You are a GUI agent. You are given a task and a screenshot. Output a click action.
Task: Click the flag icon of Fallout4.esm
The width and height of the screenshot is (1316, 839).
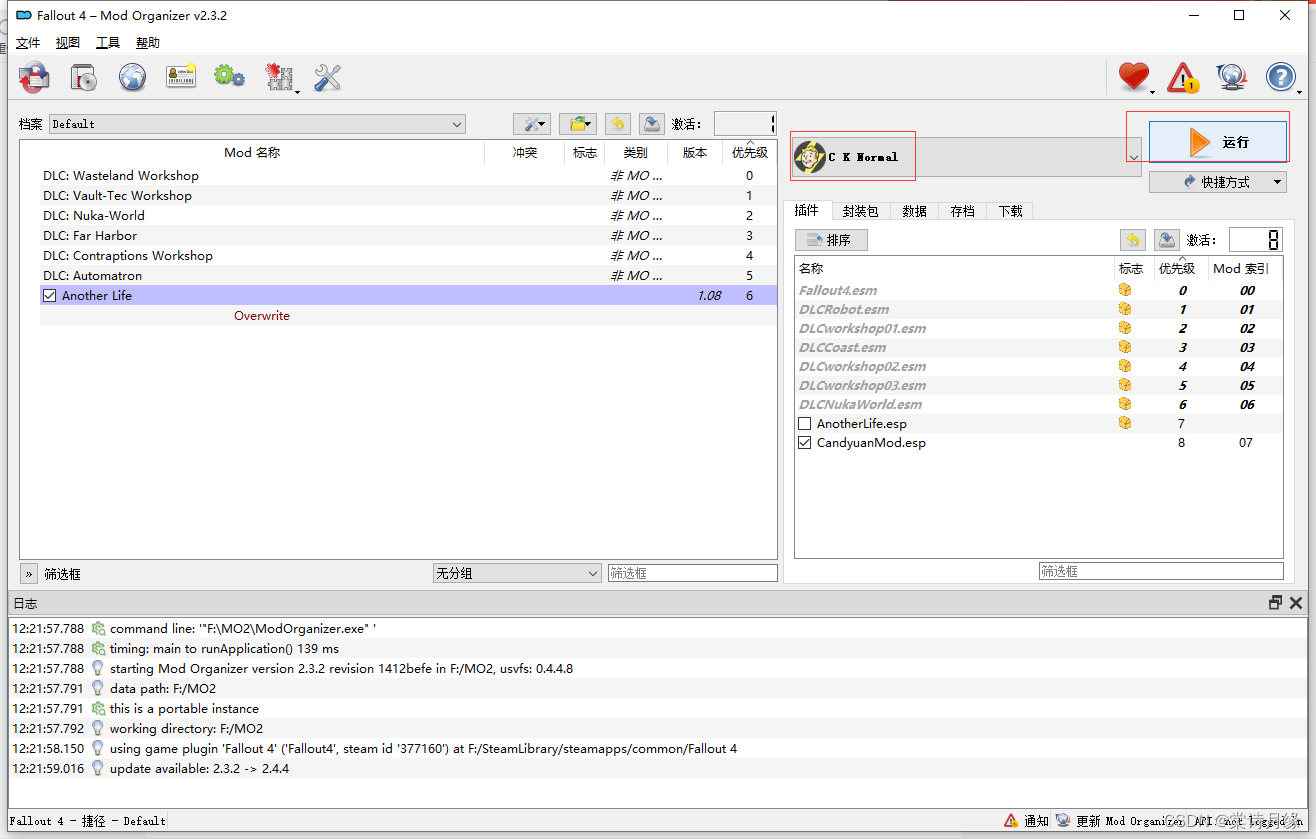pos(1125,290)
